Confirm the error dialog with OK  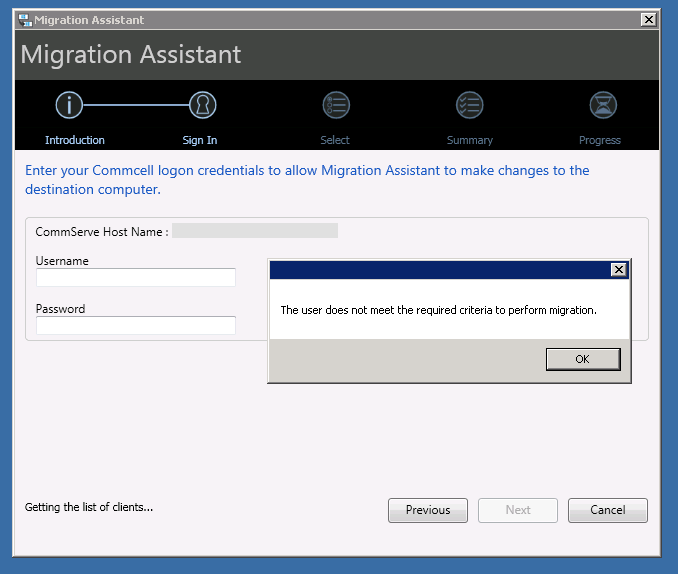583,359
